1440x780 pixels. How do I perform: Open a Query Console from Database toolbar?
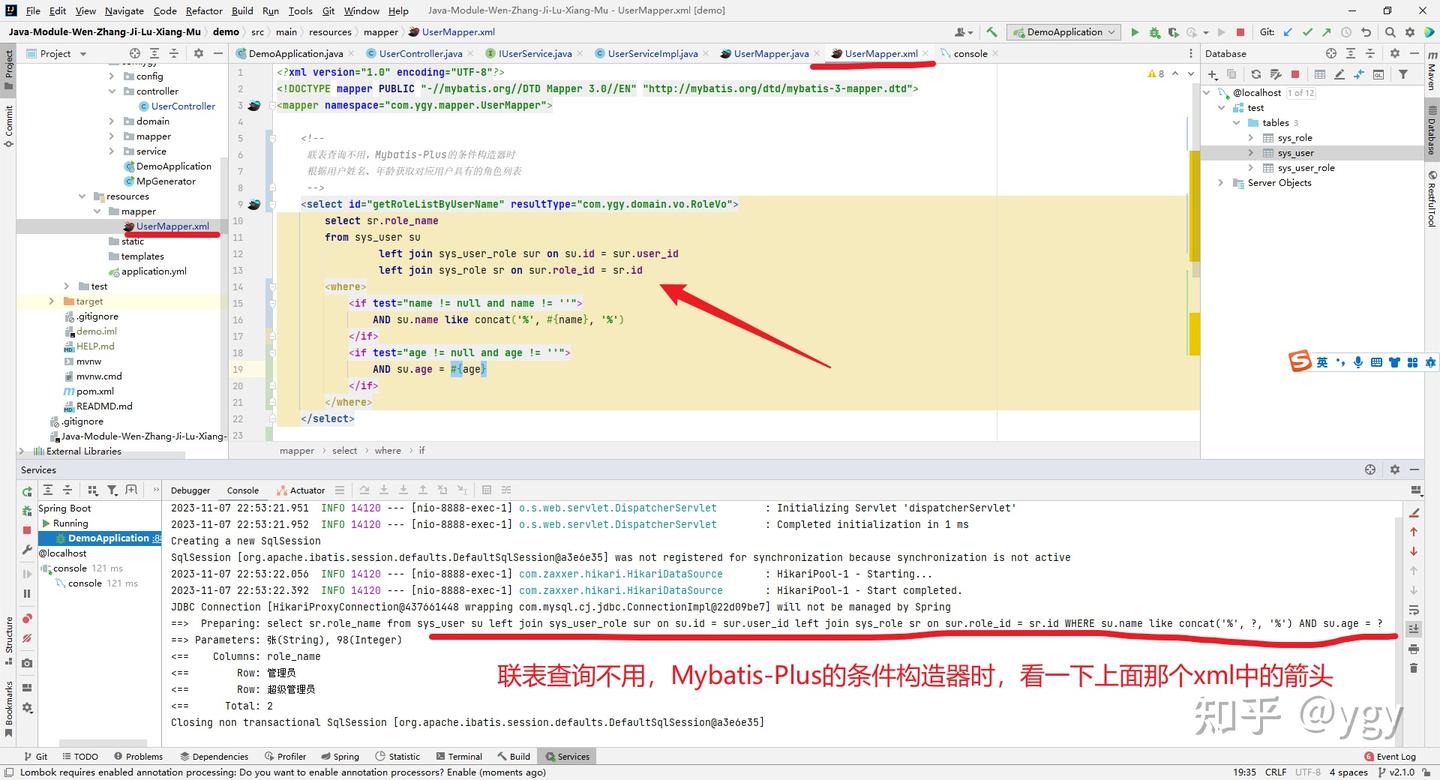(x=1379, y=74)
